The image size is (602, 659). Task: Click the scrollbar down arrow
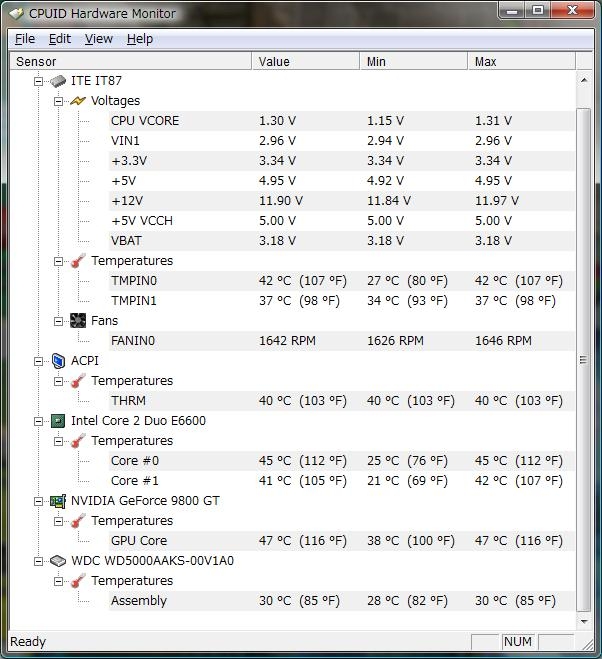click(584, 621)
